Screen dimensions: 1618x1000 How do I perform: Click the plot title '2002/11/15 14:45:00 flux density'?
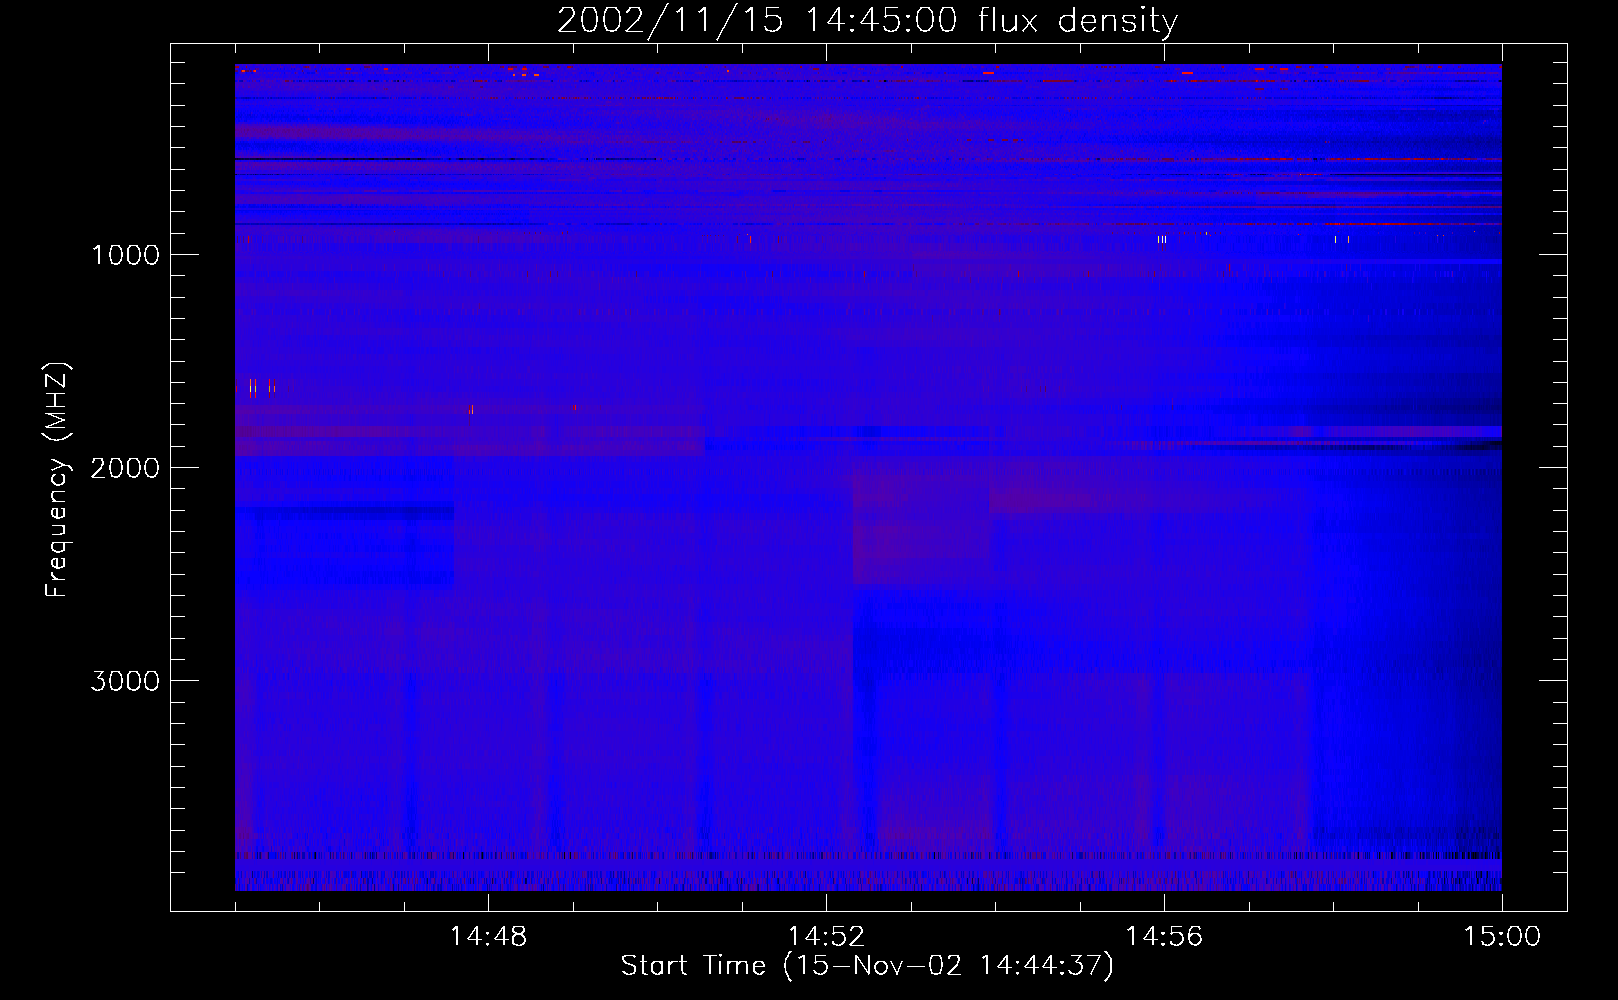[x=867, y=20]
